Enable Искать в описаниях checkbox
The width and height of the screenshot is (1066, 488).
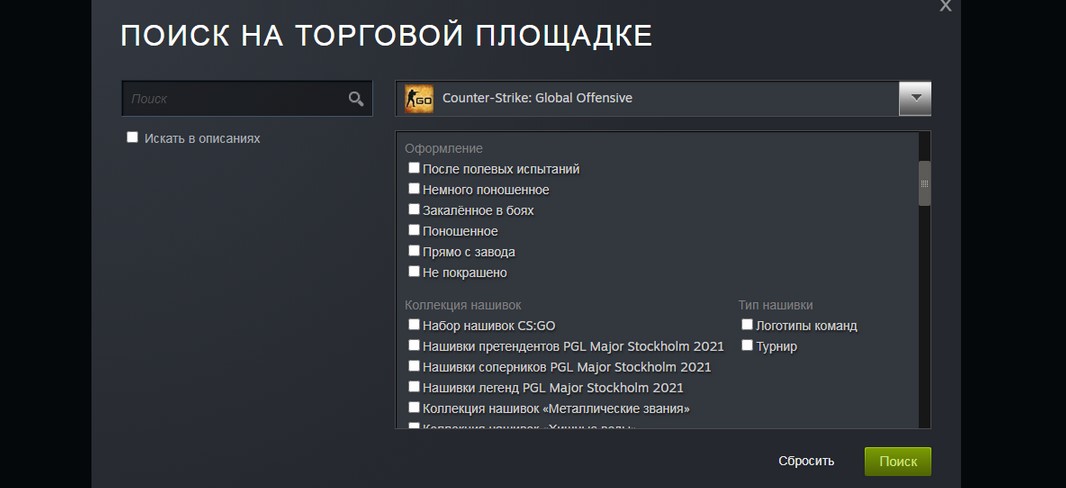(x=132, y=137)
